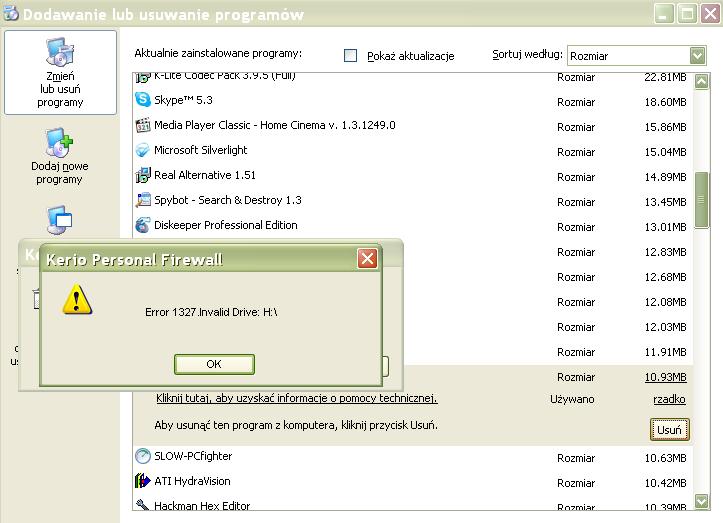Screen dimensions: 723x523
Task: Click the Spybot Search & Destroy icon
Action: click(x=143, y=200)
